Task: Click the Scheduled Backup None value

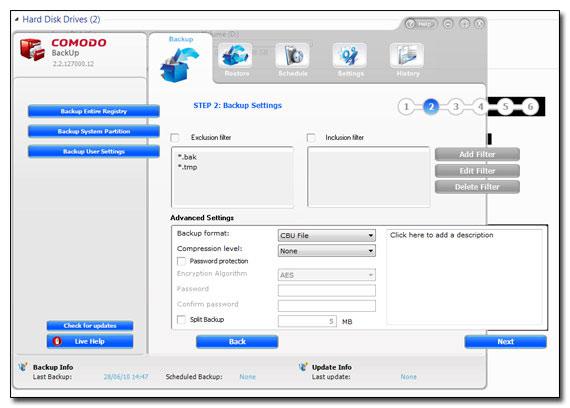Action: (x=248, y=377)
